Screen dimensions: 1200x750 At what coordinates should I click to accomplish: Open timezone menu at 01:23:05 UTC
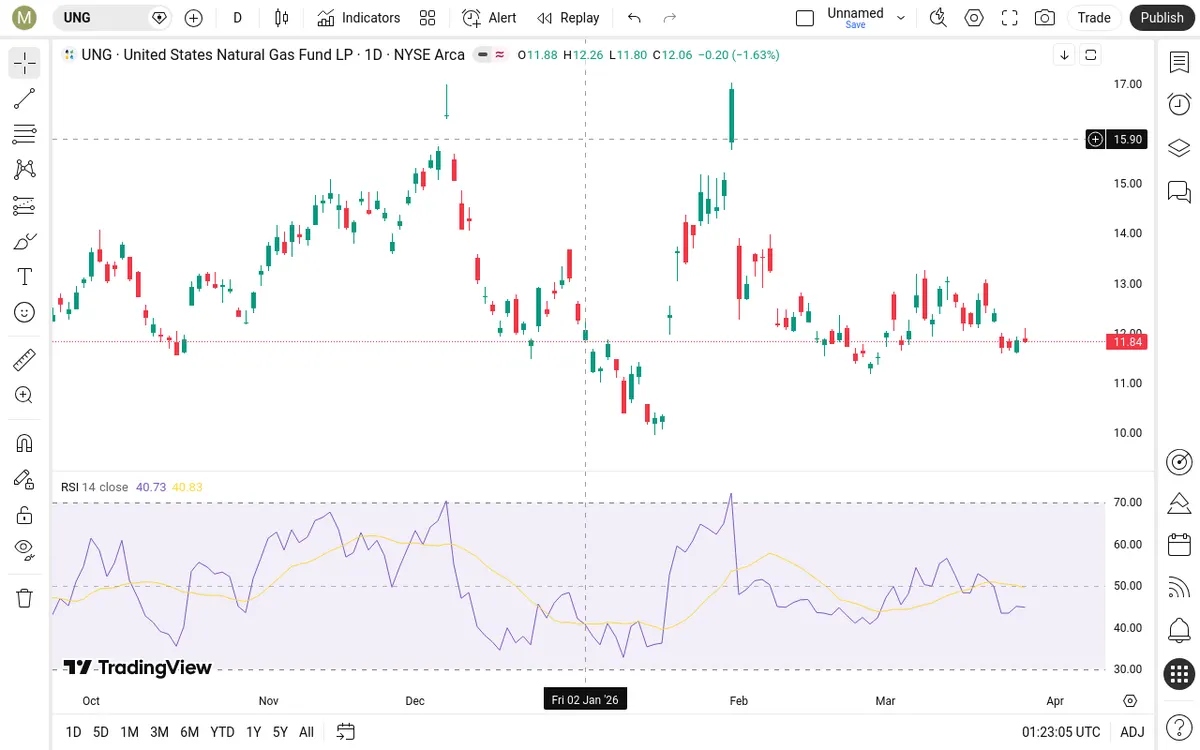[x=1061, y=732]
